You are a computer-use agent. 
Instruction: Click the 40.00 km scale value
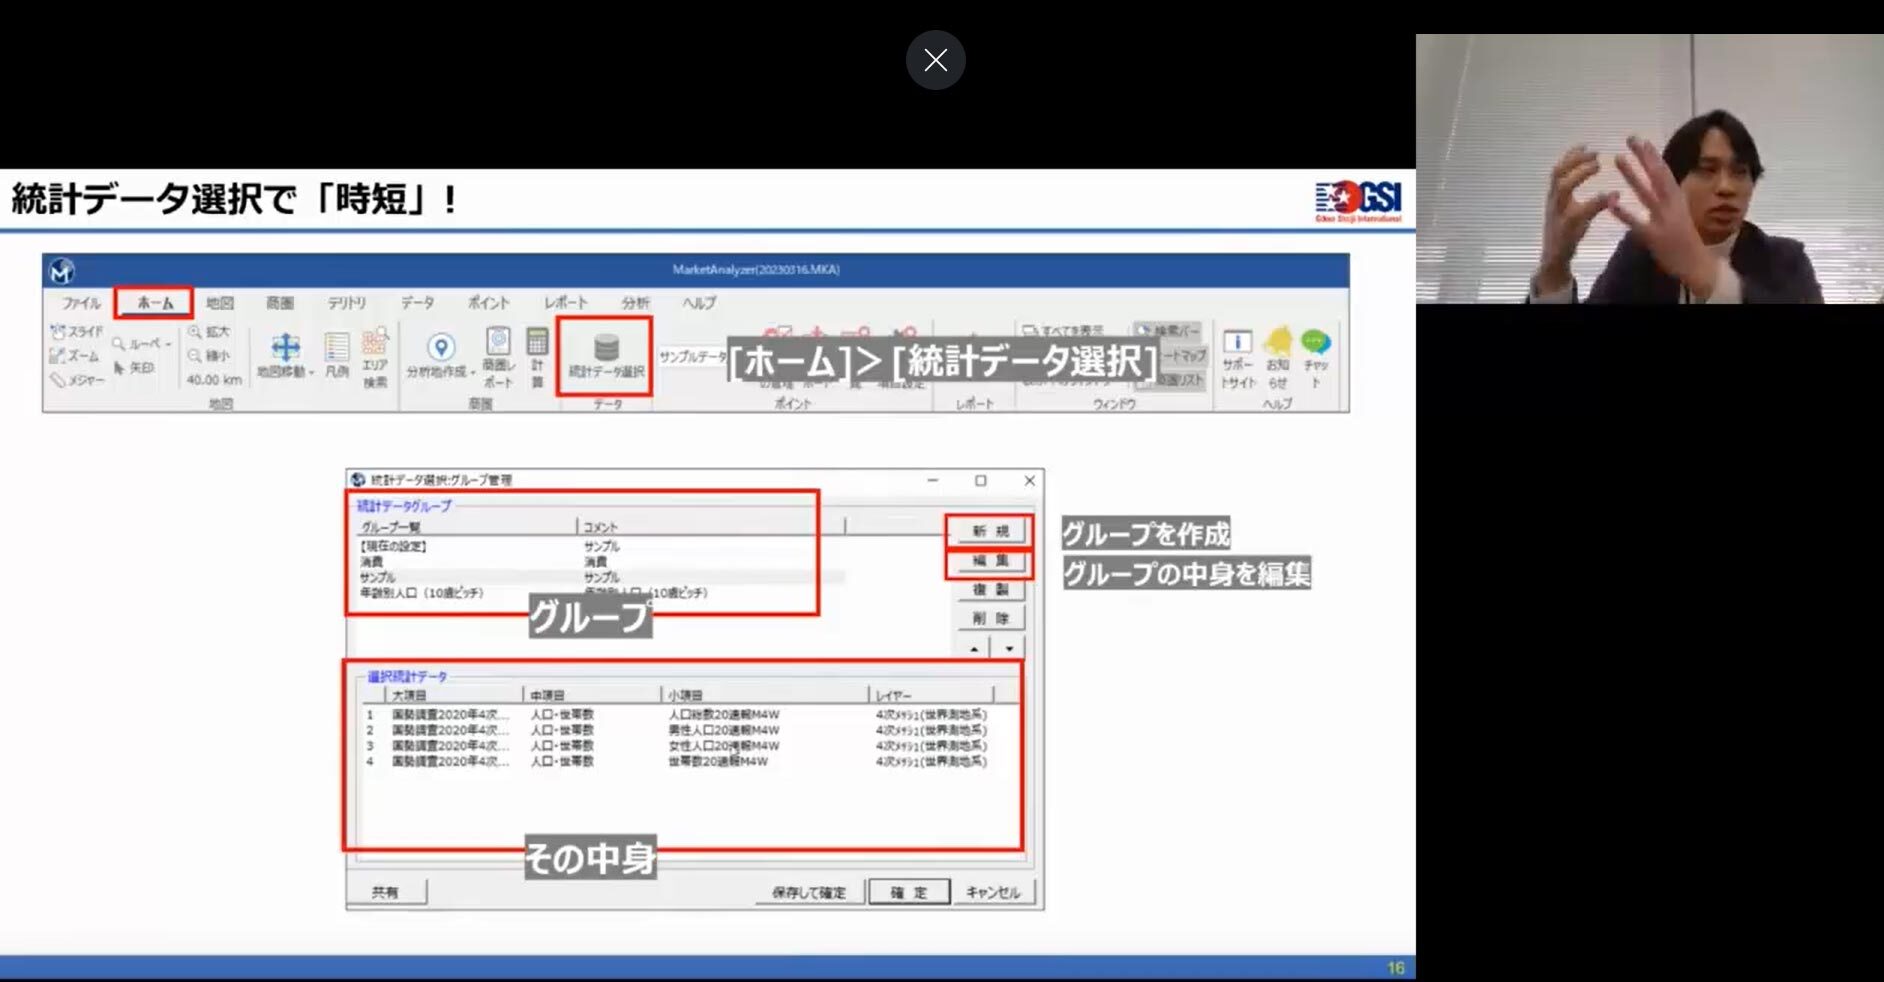(214, 380)
